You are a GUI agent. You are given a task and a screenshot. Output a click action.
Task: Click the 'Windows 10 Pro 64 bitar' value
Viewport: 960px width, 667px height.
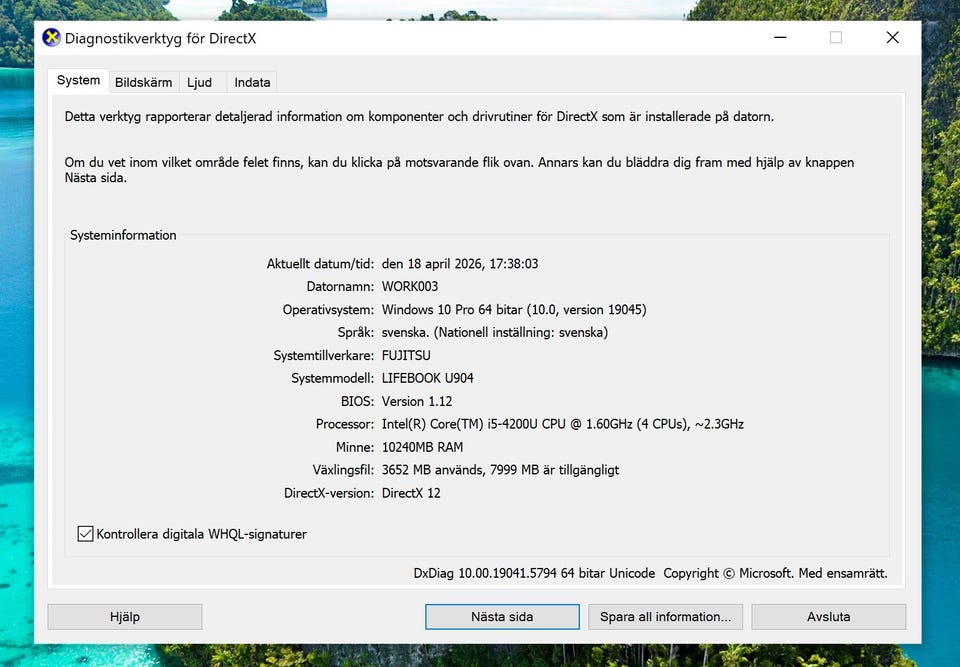coord(514,310)
